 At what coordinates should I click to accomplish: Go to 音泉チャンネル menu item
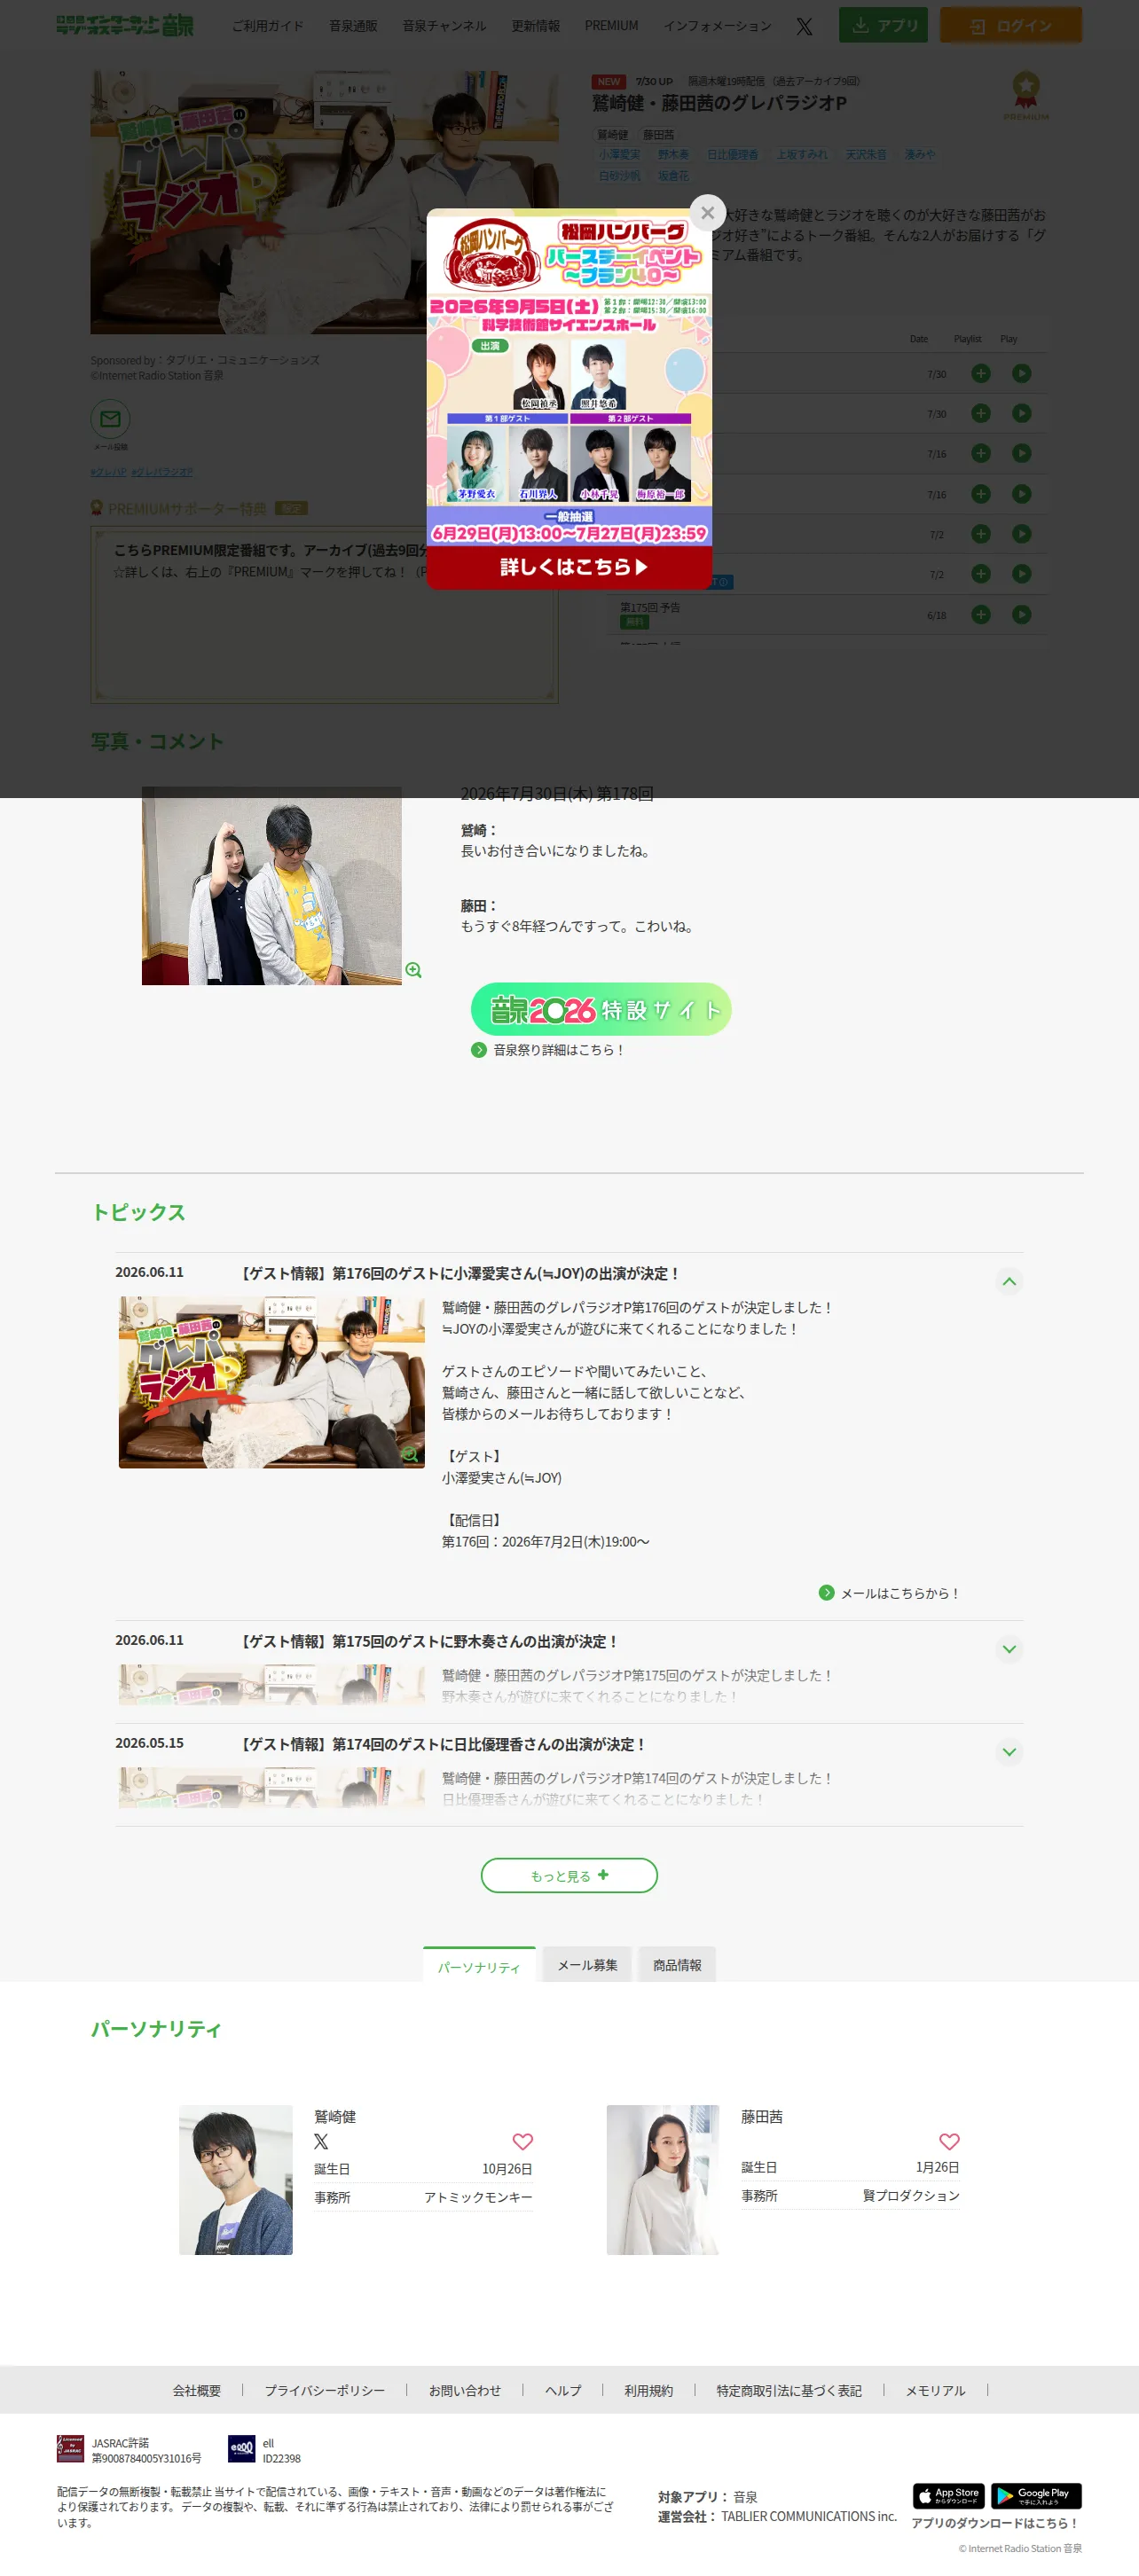click(444, 26)
